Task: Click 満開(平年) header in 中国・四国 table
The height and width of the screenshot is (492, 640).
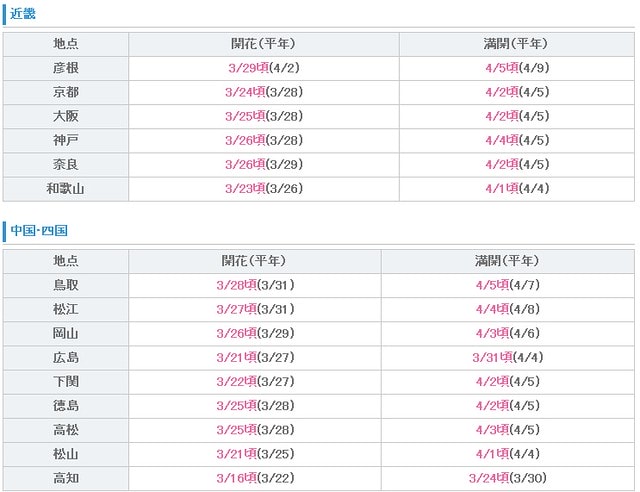Action: pyautogui.click(x=507, y=261)
